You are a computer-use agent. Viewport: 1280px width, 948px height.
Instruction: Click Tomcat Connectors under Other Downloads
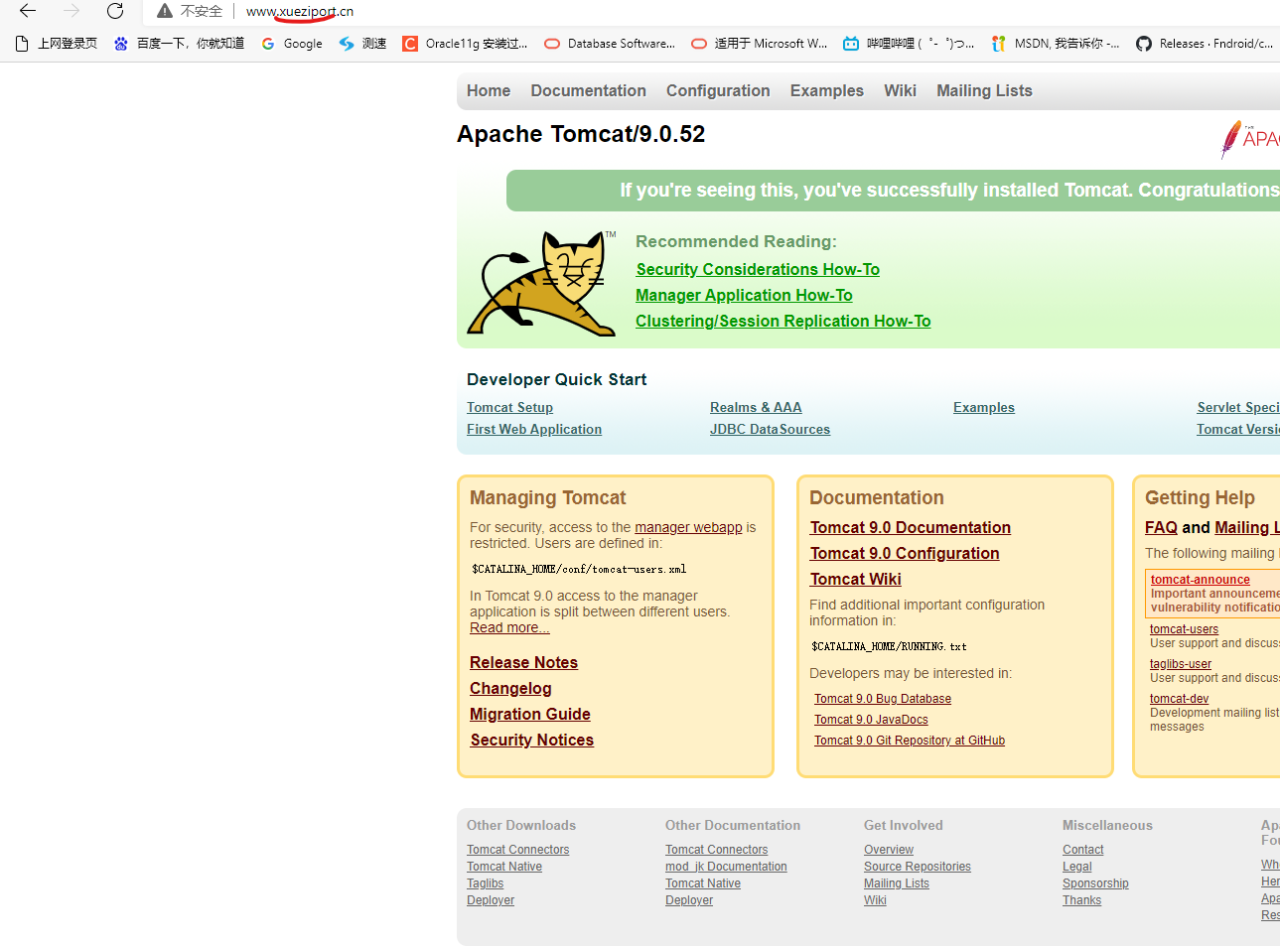[518, 850]
